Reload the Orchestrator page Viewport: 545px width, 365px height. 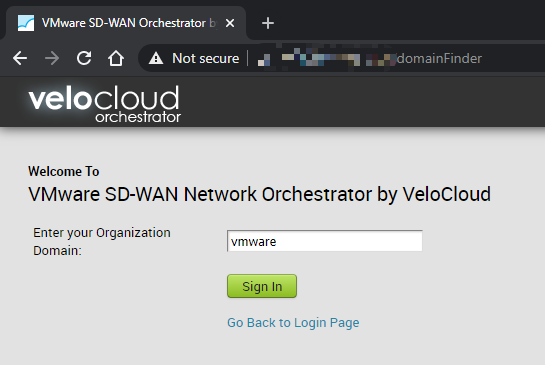[84, 58]
